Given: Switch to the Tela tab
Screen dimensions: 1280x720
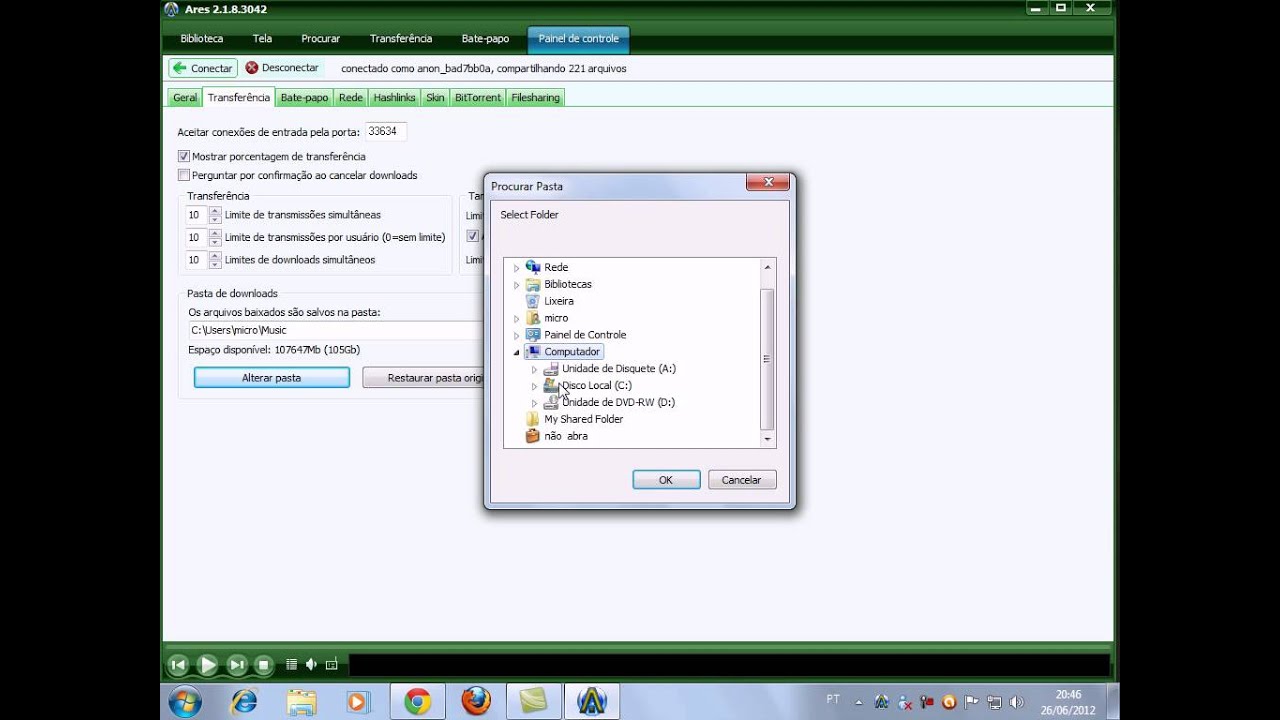Looking at the screenshot, I should click(262, 39).
